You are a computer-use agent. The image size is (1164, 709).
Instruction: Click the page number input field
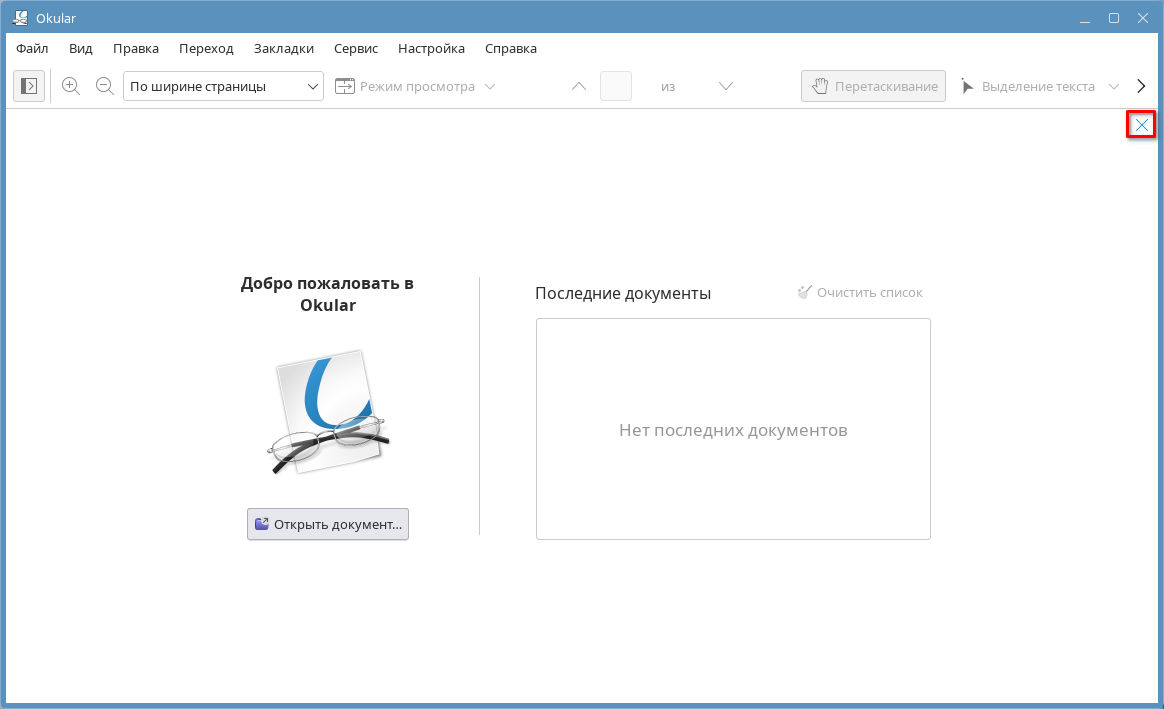615,86
